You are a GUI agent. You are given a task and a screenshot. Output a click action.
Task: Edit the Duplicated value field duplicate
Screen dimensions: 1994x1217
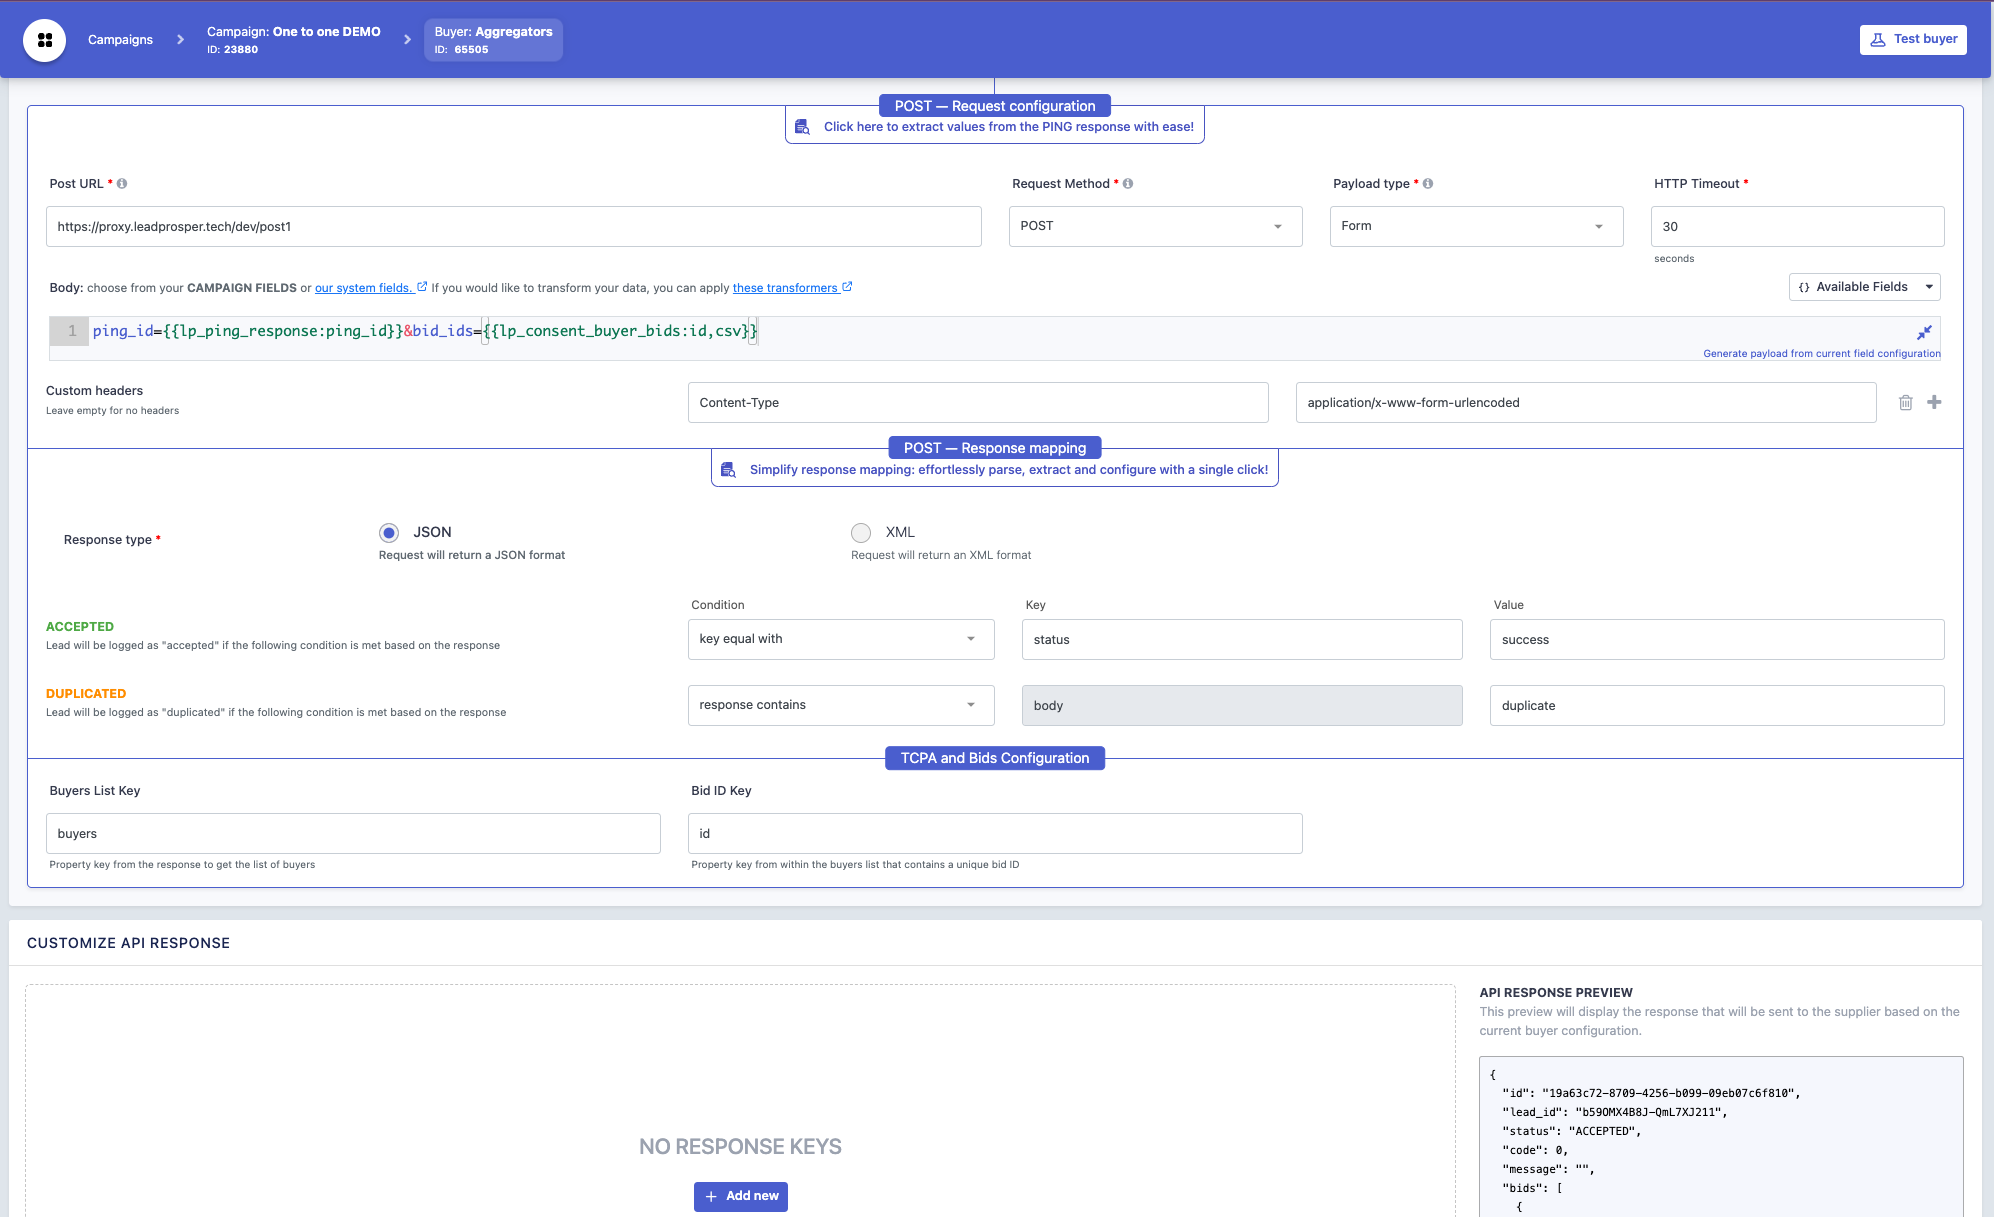click(x=1717, y=706)
